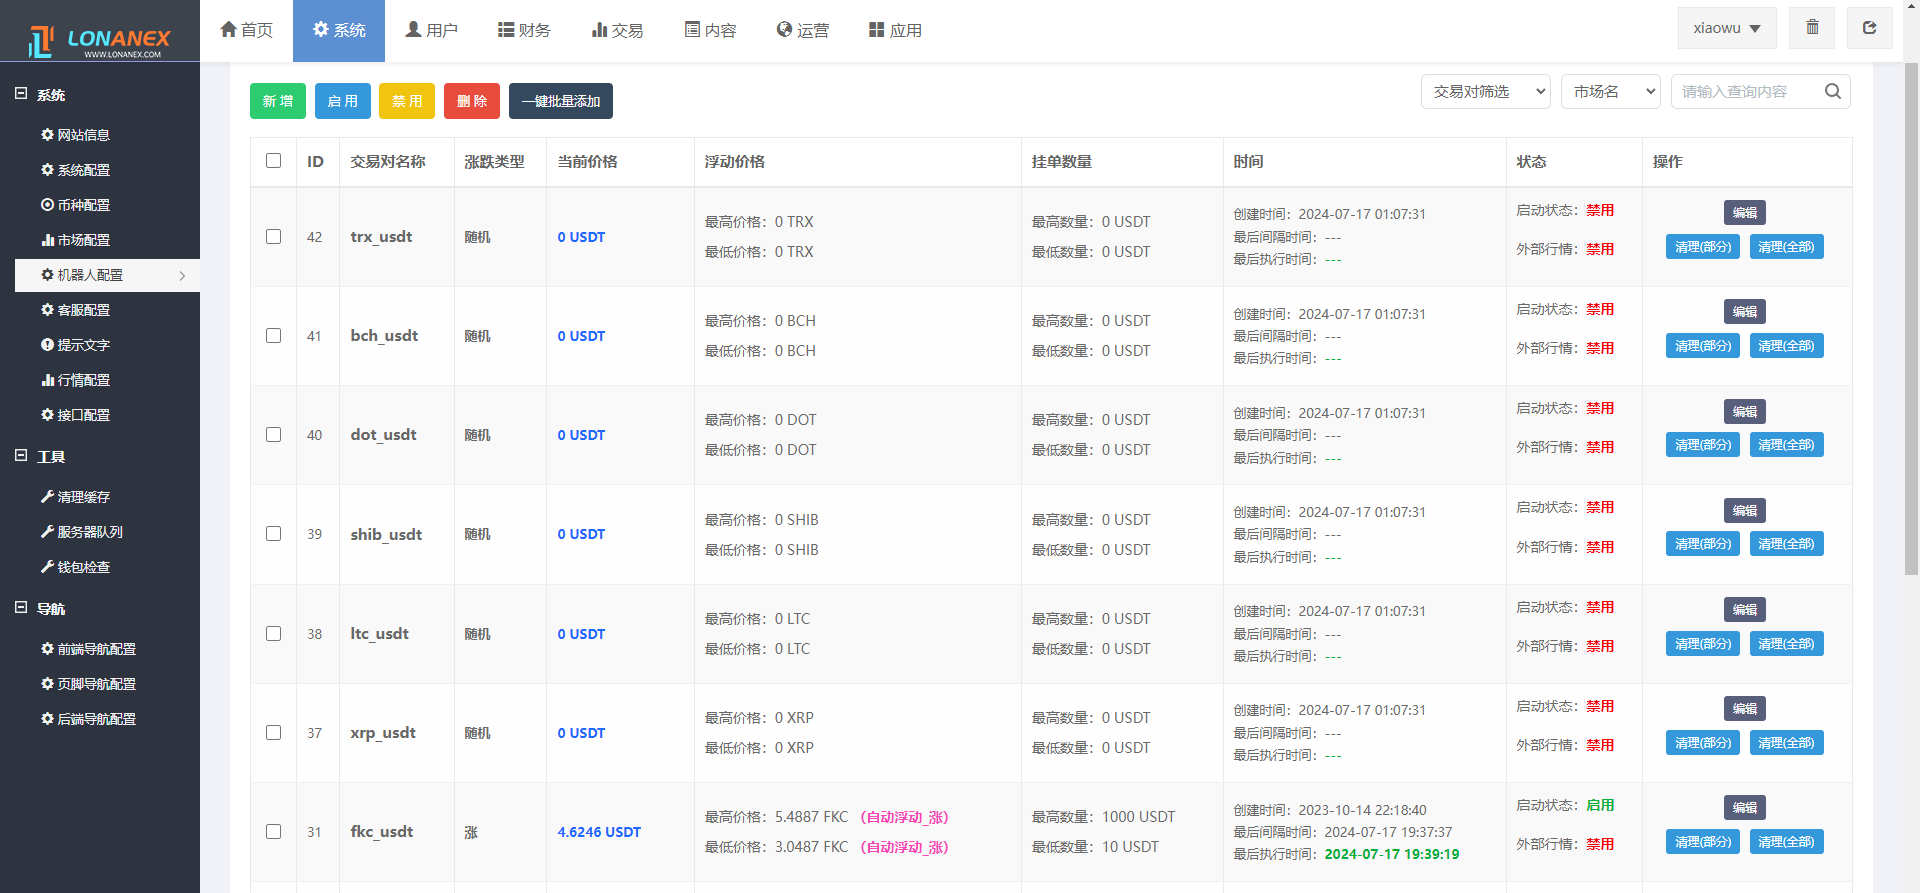Tick the checkbox for trx_usdt row
The height and width of the screenshot is (893, 1920).
(273, 237)
